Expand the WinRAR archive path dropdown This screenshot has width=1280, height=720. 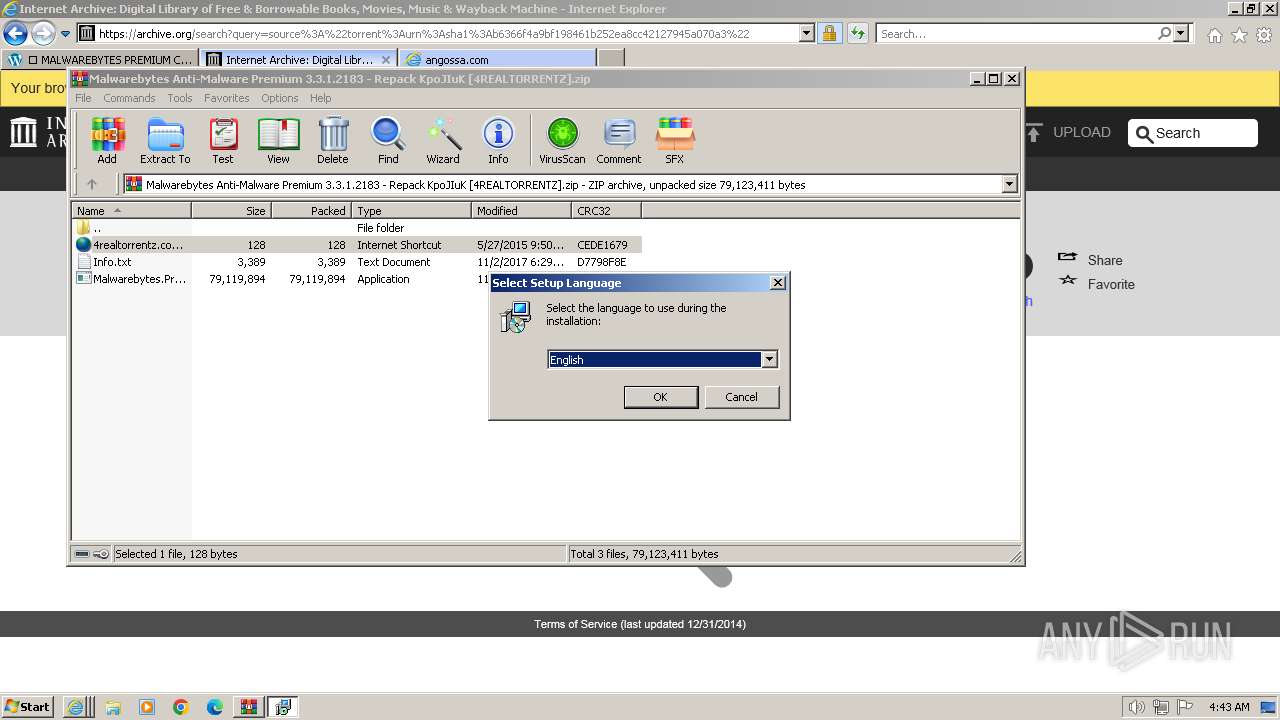[x=1009, y=184]
